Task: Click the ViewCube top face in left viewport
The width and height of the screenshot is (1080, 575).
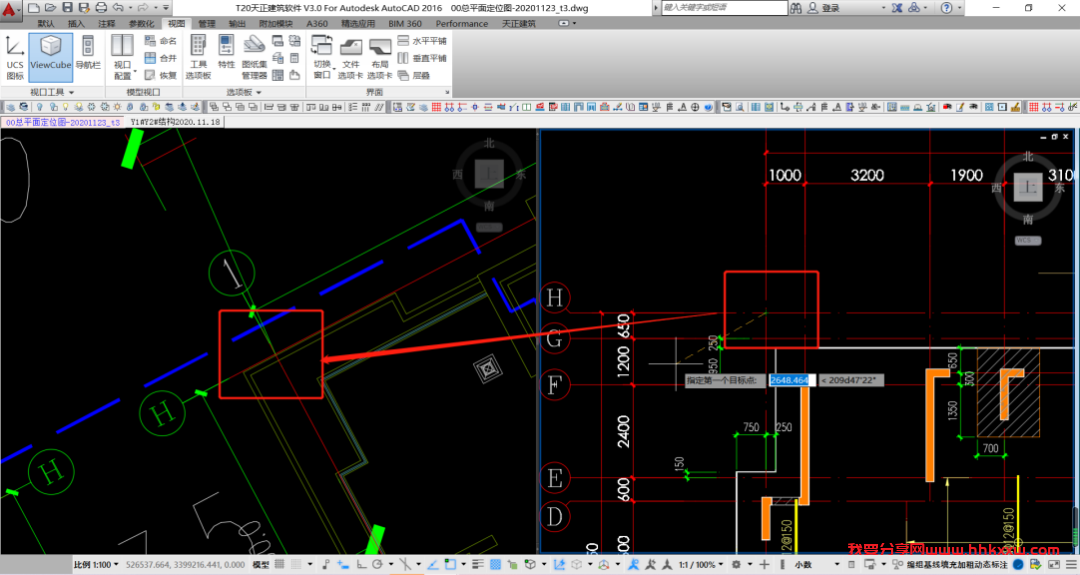Action: pos(489,174)
